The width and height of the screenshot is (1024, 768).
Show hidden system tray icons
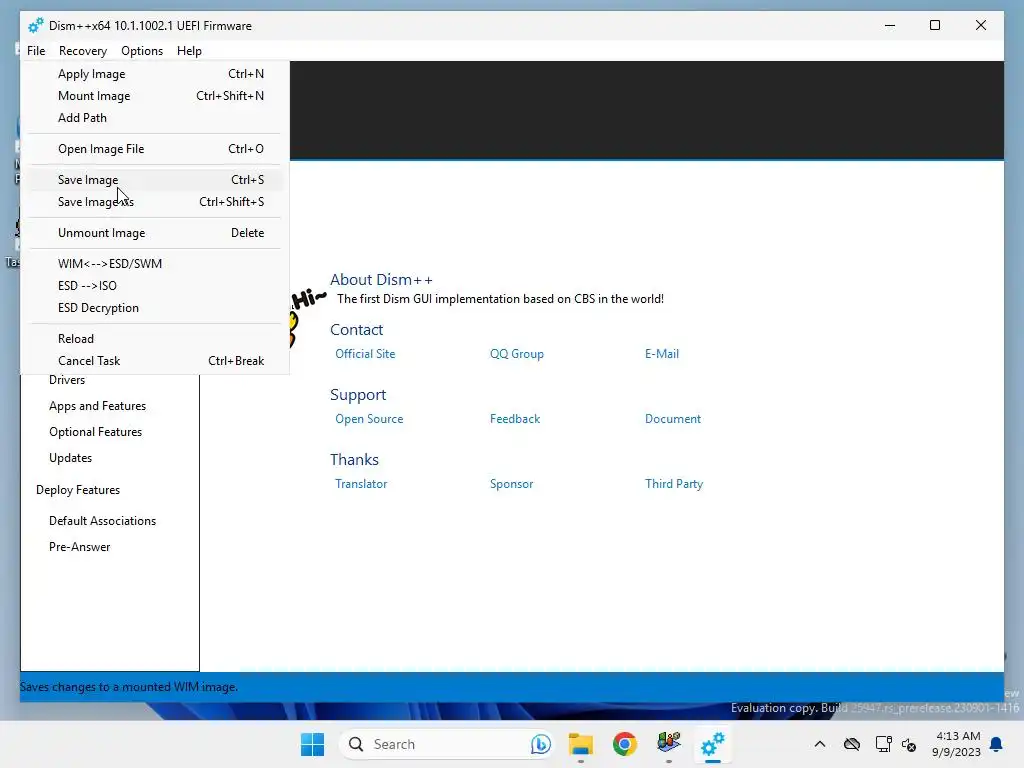point(820,744)
